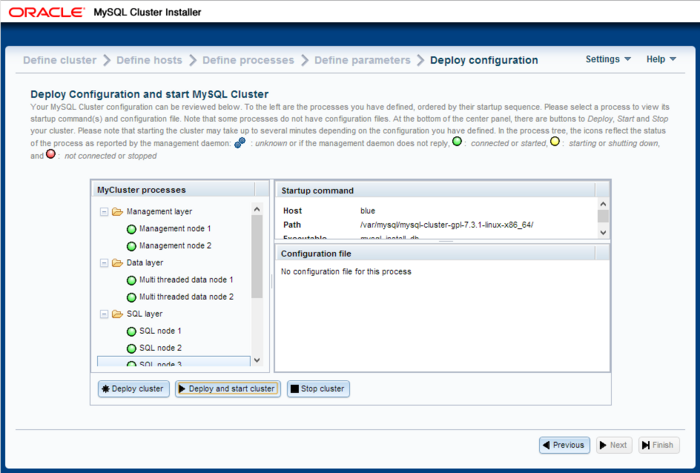Collapse the SQL layer tree node
This screenshot has height=473, width=700.
pos(104,314)
